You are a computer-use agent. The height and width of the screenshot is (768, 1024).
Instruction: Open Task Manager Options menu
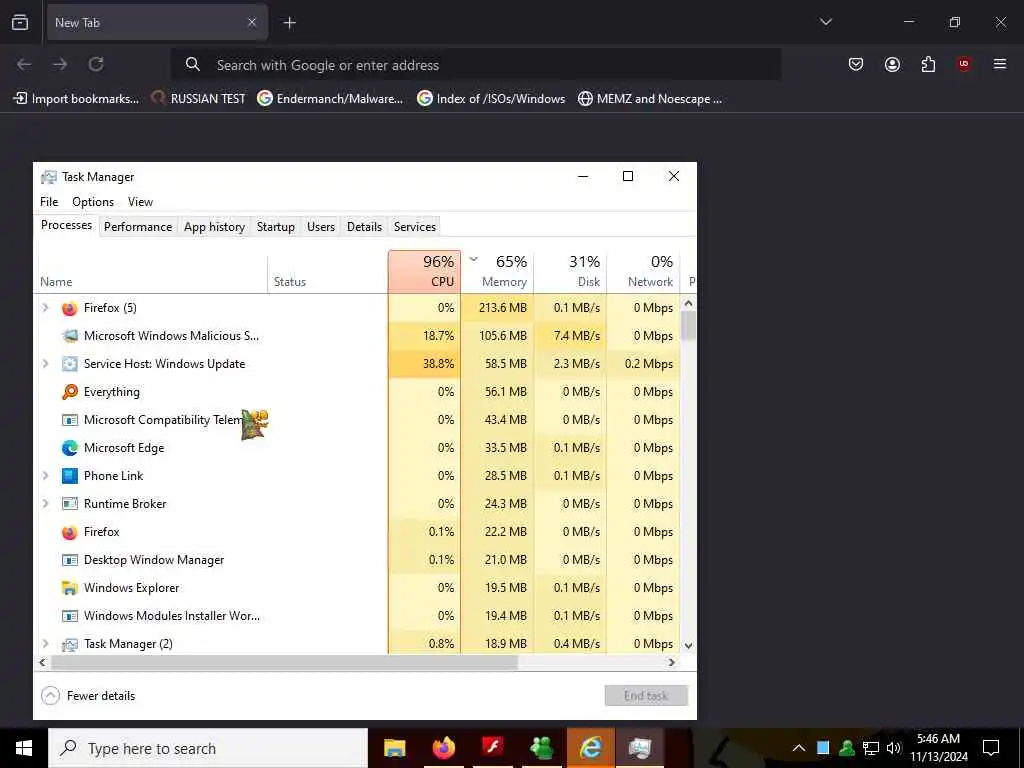click(x=93, y=202)
